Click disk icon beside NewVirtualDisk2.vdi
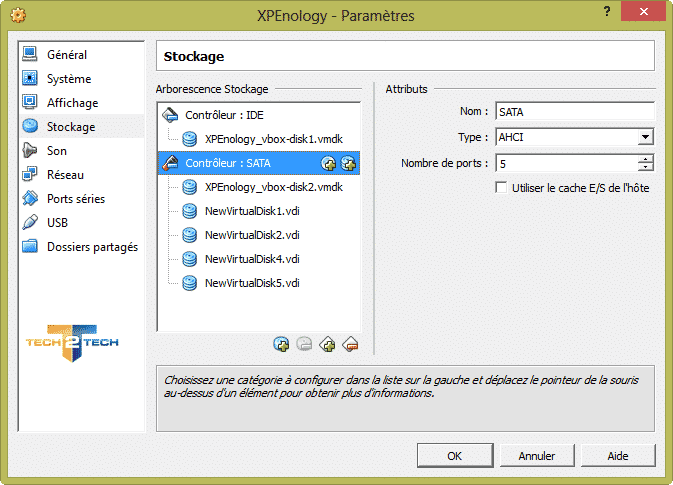This screenshot has height=485, width=673. (190, 235)
